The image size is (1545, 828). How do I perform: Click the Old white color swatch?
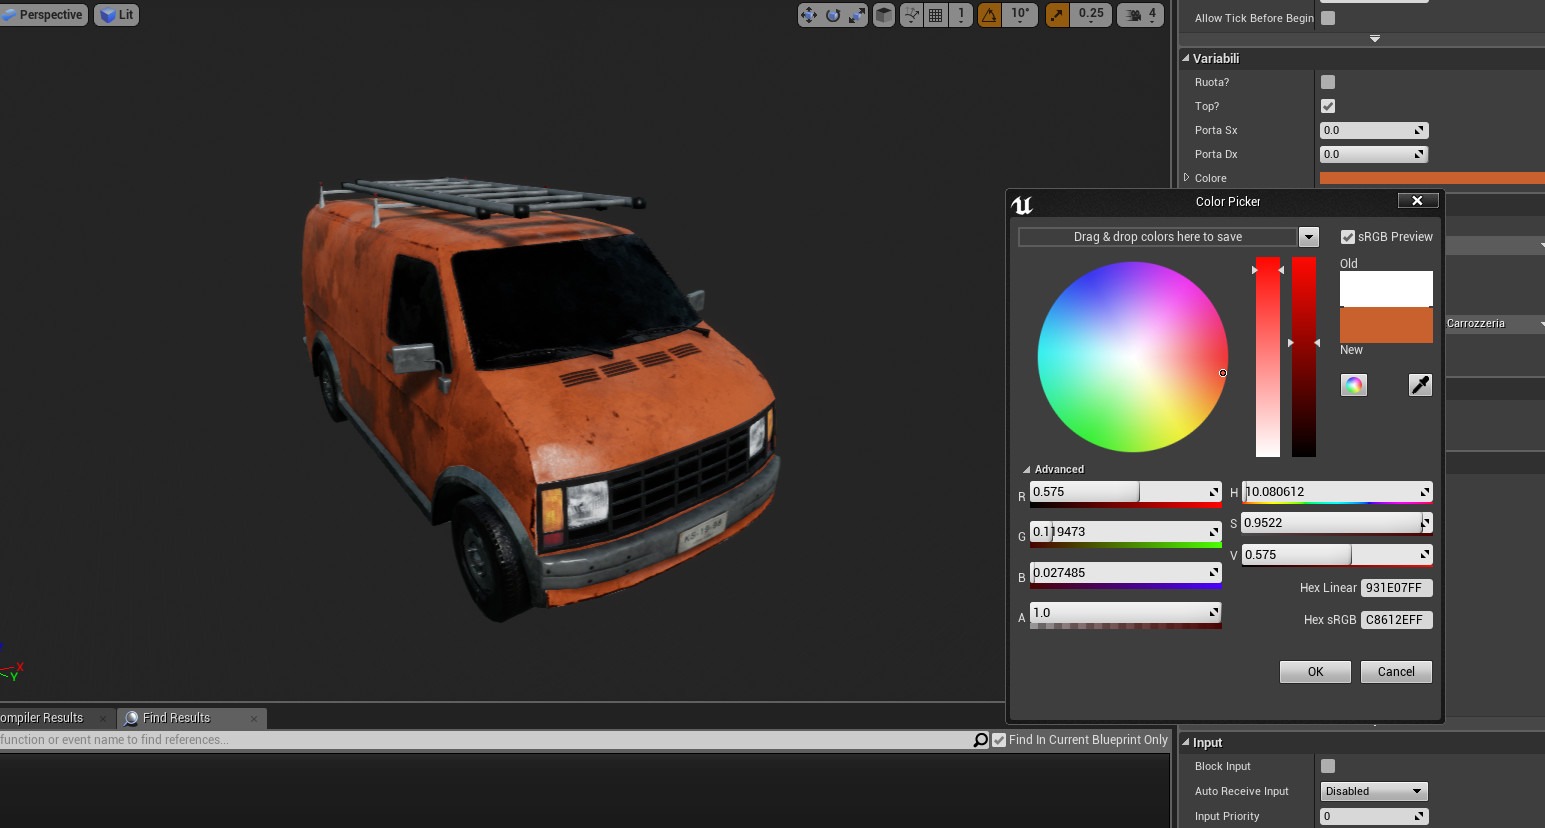click(1386, 289)
